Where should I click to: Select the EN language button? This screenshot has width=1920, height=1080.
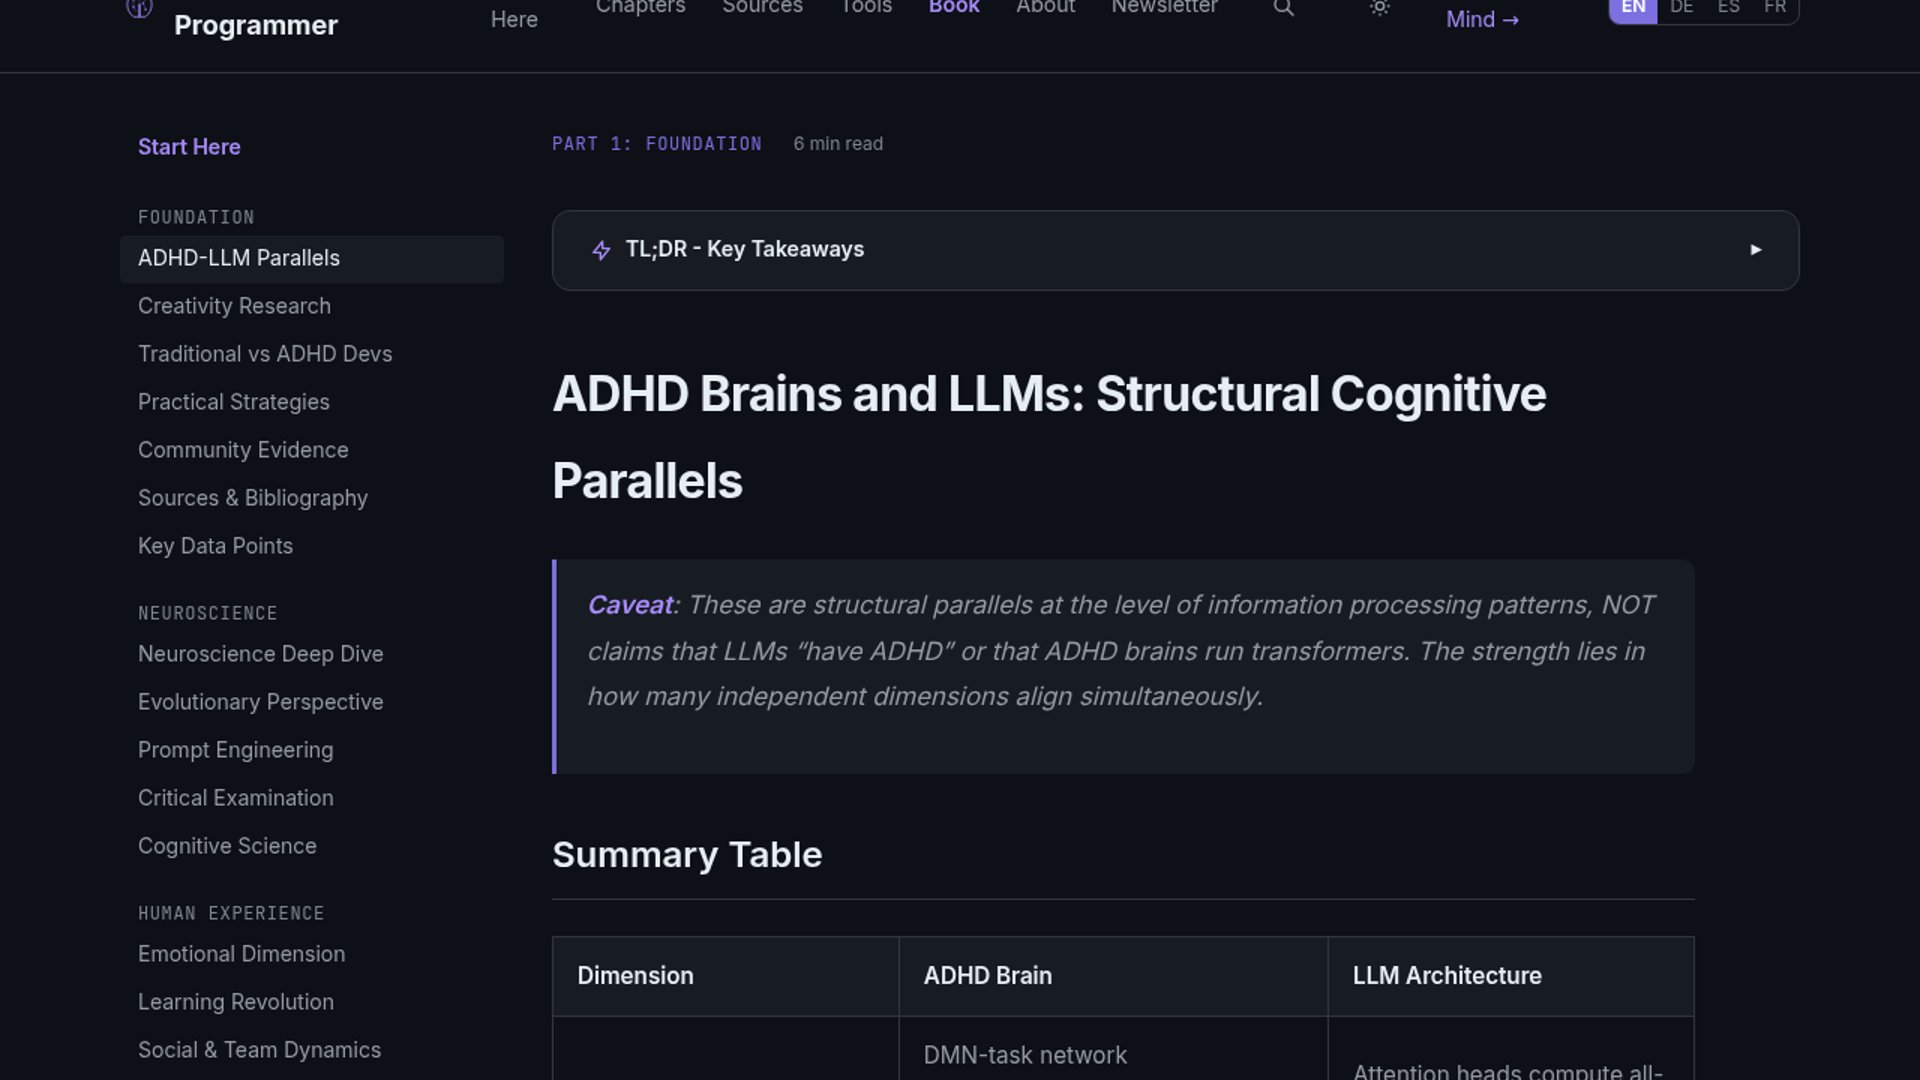click(x=1633, y=9)
